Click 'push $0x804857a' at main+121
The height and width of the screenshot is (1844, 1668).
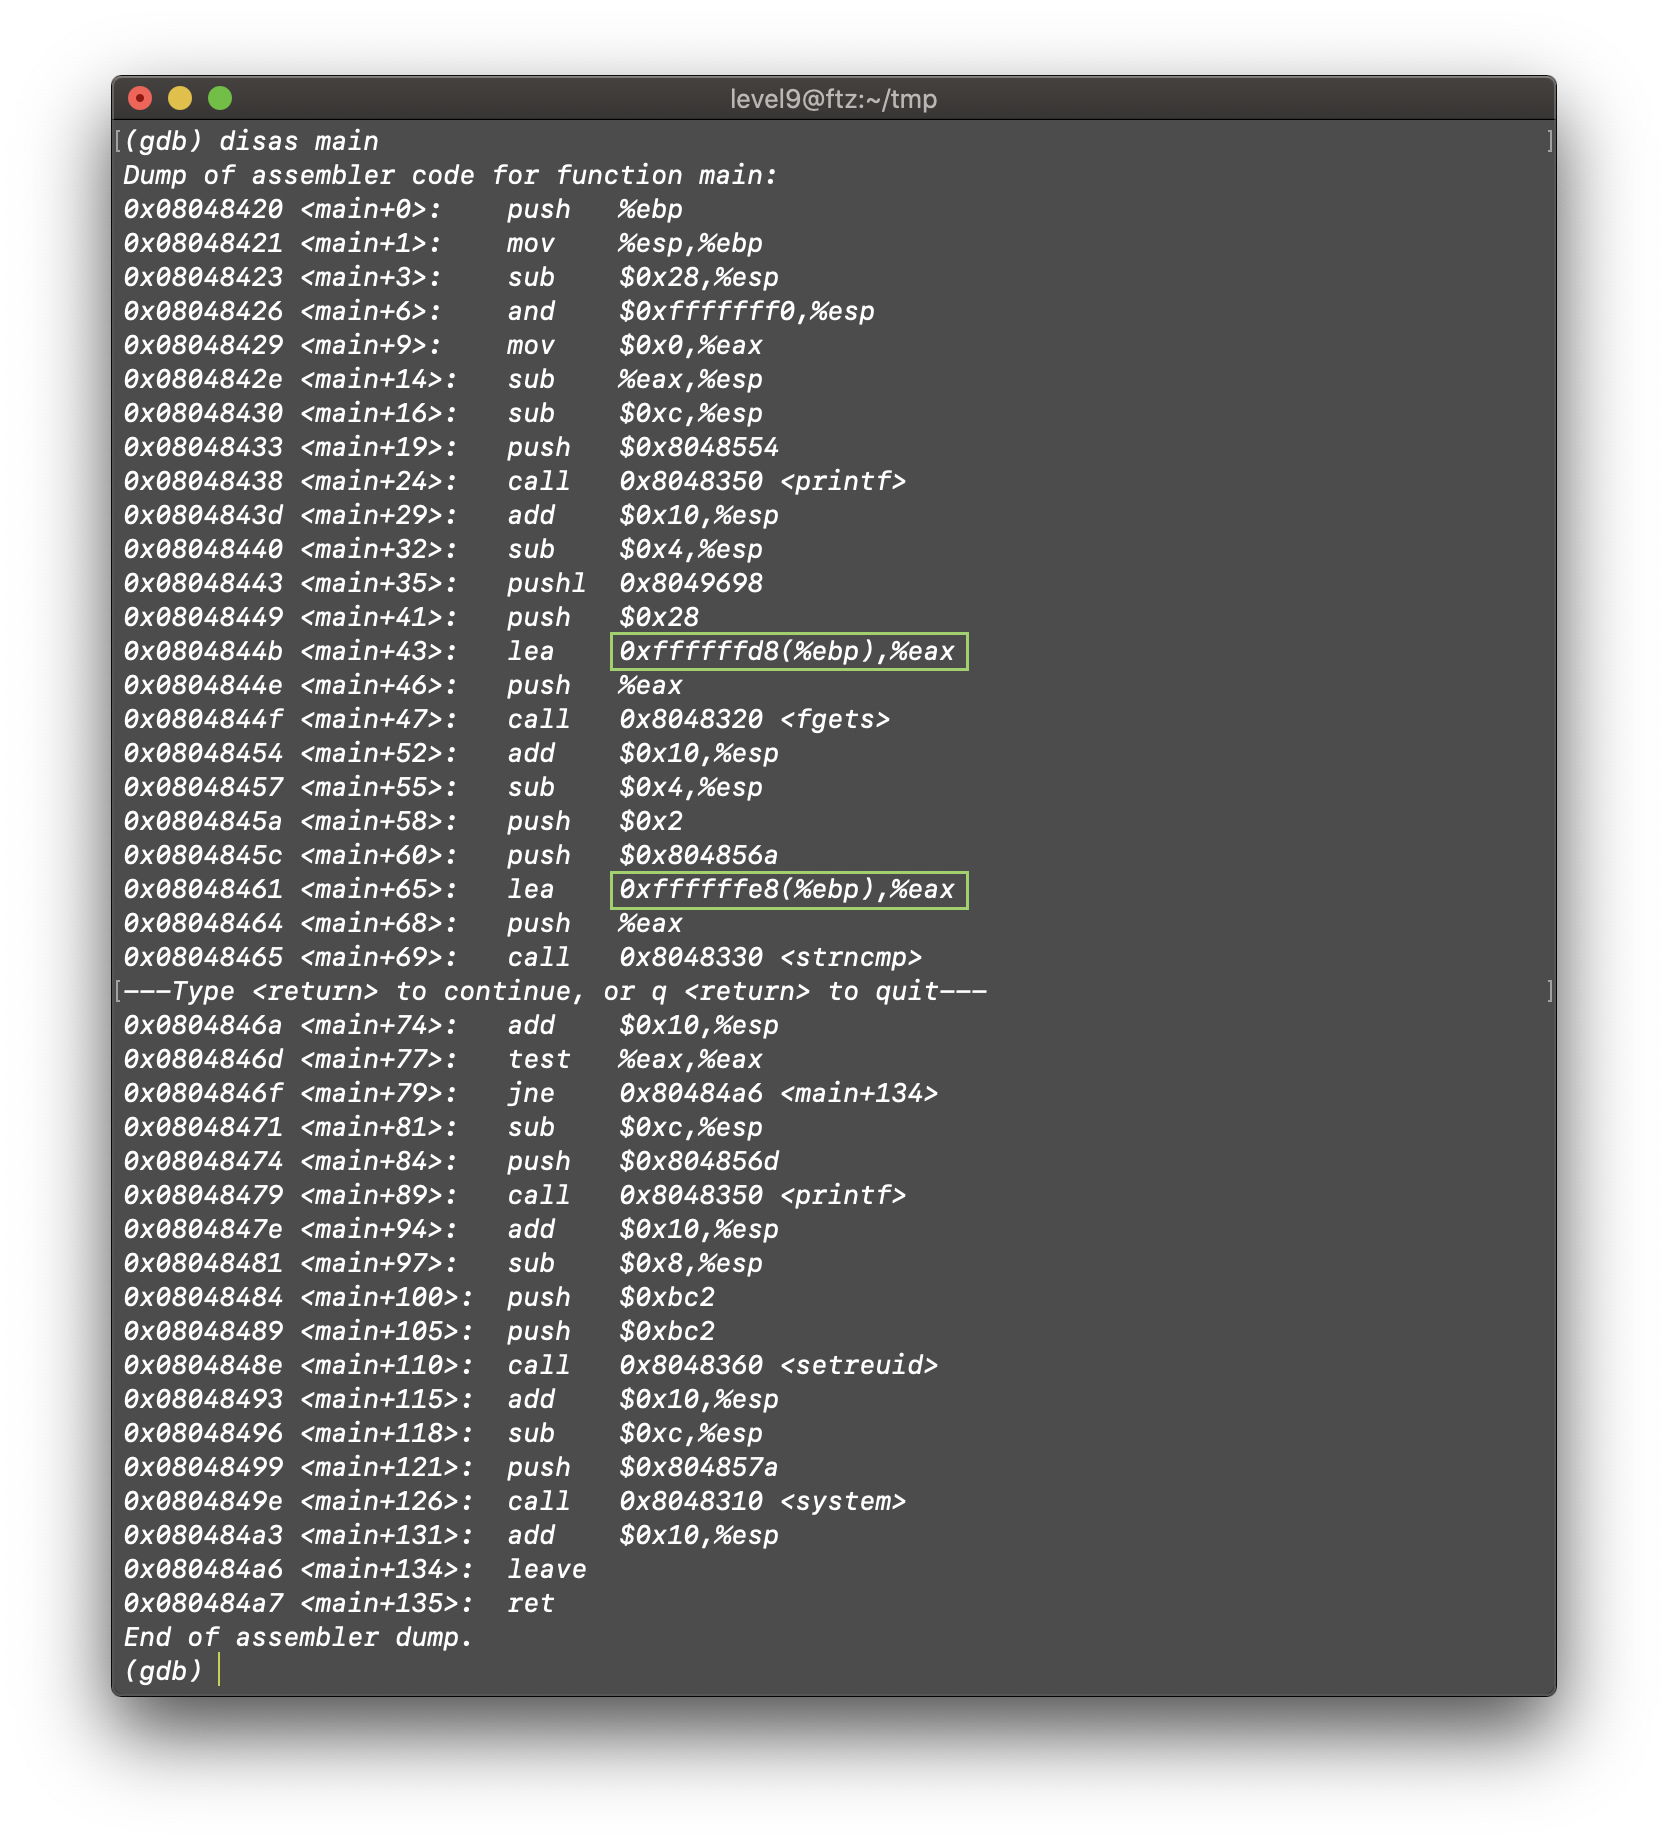(x=642, y=1467)
